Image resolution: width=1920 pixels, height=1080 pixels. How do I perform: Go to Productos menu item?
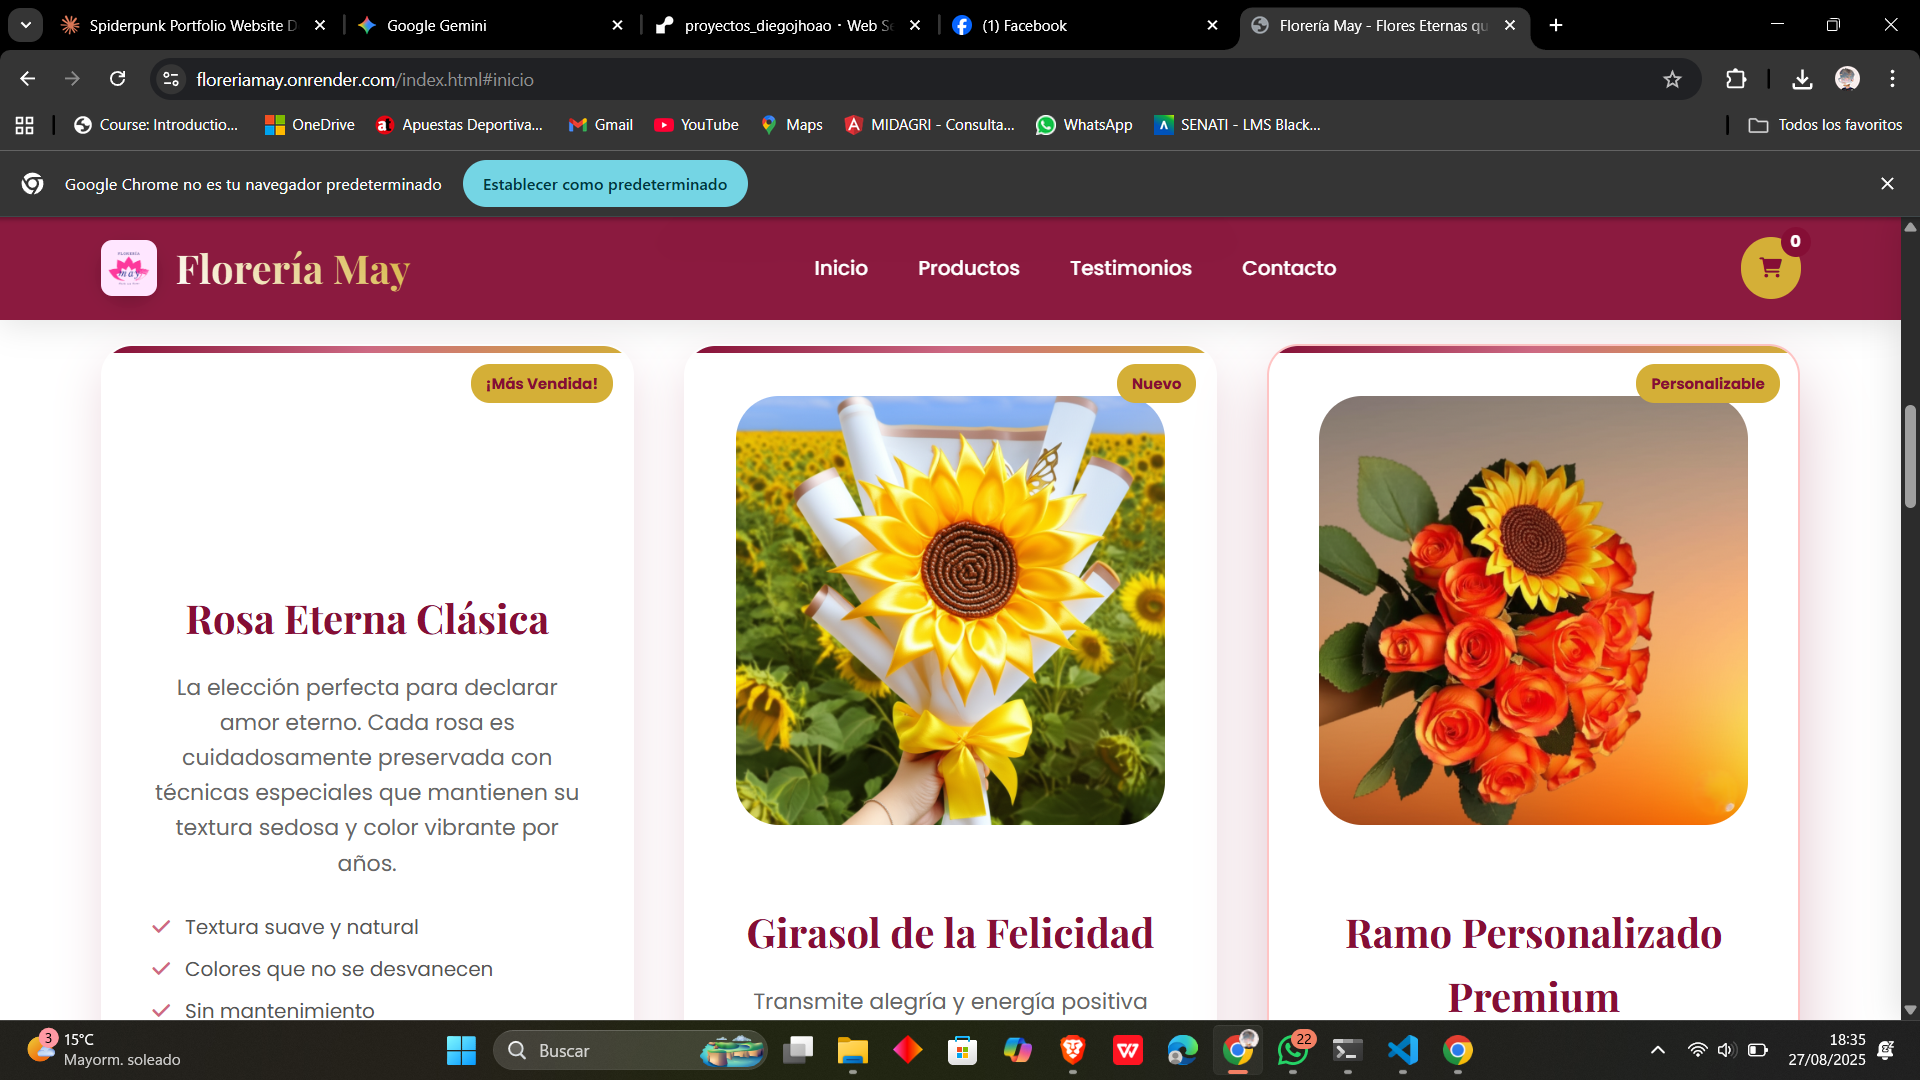(968, 268)
